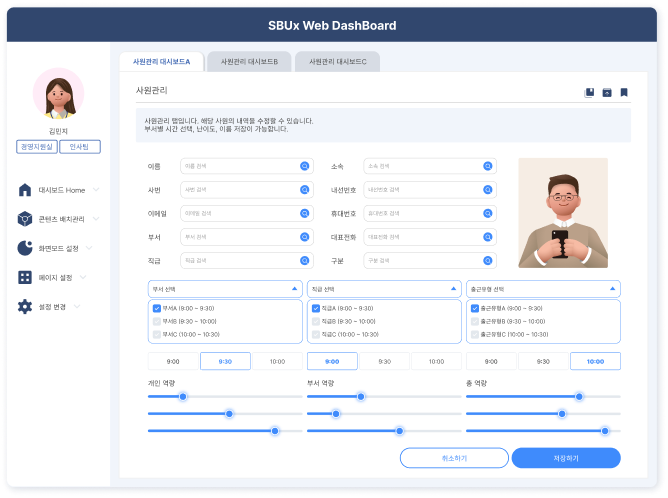
Task: Click search icon in 구분 field
Action: 488,261
